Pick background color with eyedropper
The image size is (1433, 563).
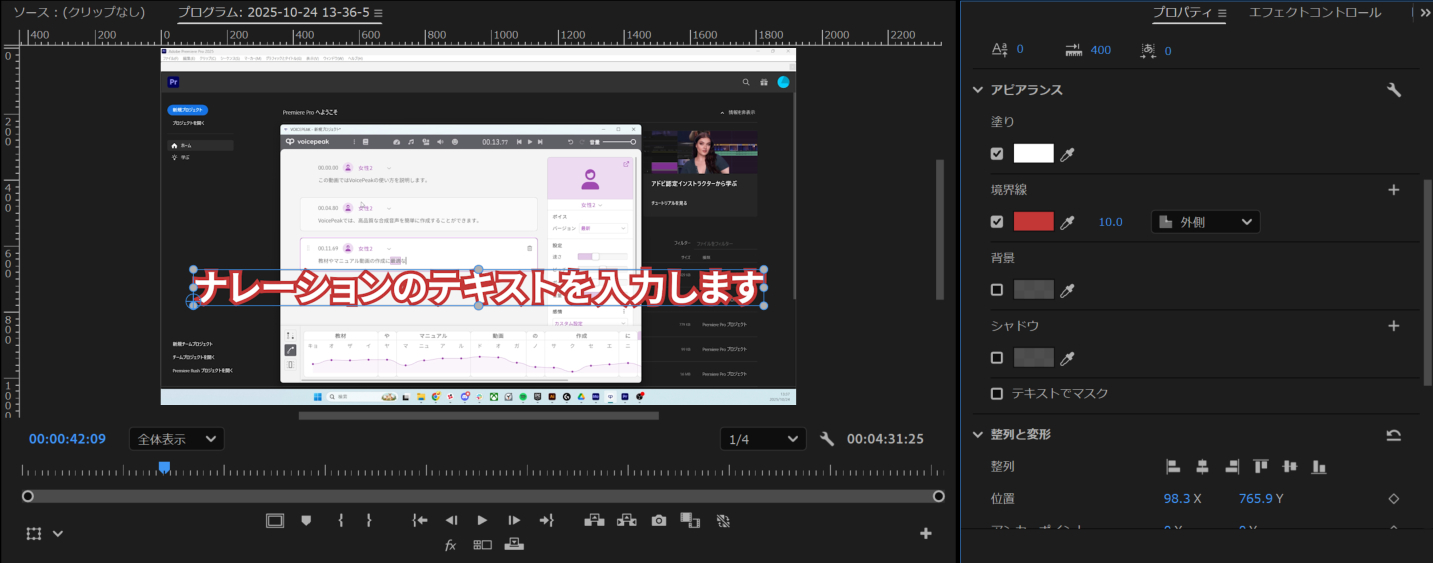[x=1068, y=290]
